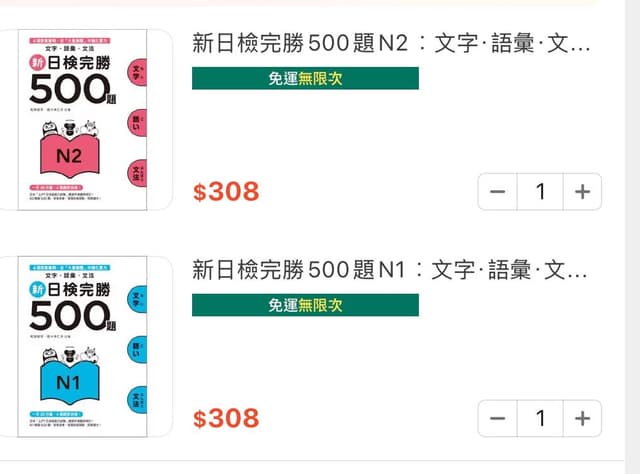
Task: Increase quantity of the N2 book
Action: click(582, 191)
